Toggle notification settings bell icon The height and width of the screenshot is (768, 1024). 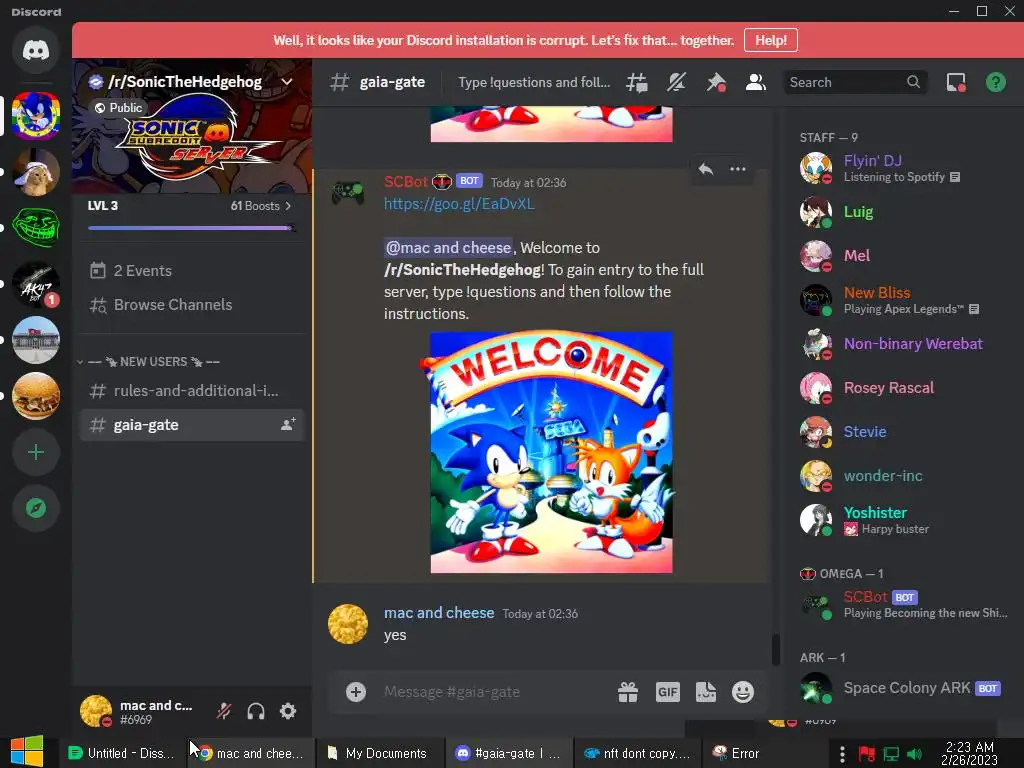[x=677, y=82]
